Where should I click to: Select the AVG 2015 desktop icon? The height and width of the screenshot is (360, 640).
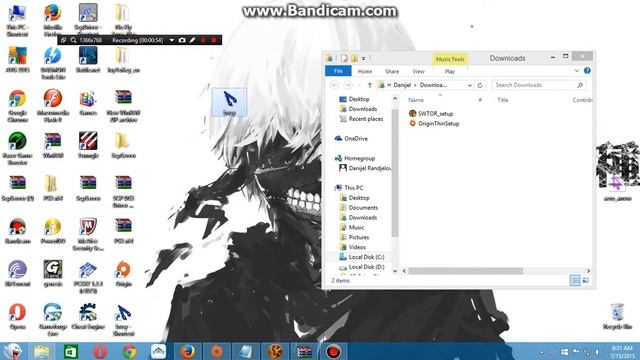point(18,60)
